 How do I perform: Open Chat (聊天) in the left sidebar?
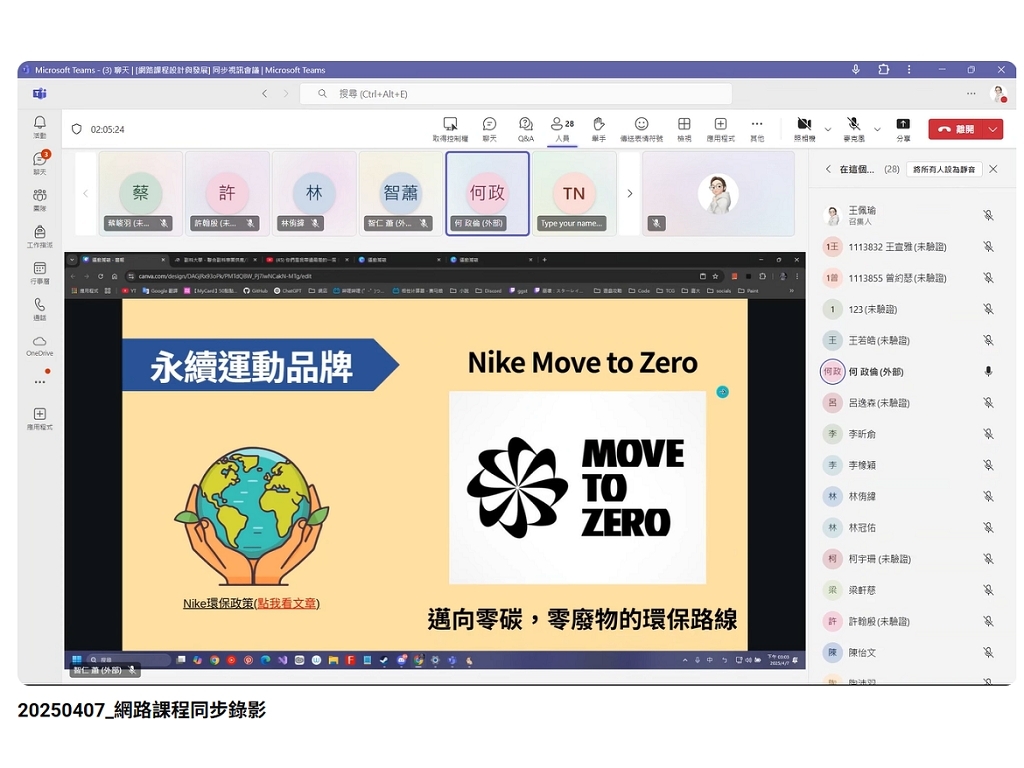click(40, 163)
